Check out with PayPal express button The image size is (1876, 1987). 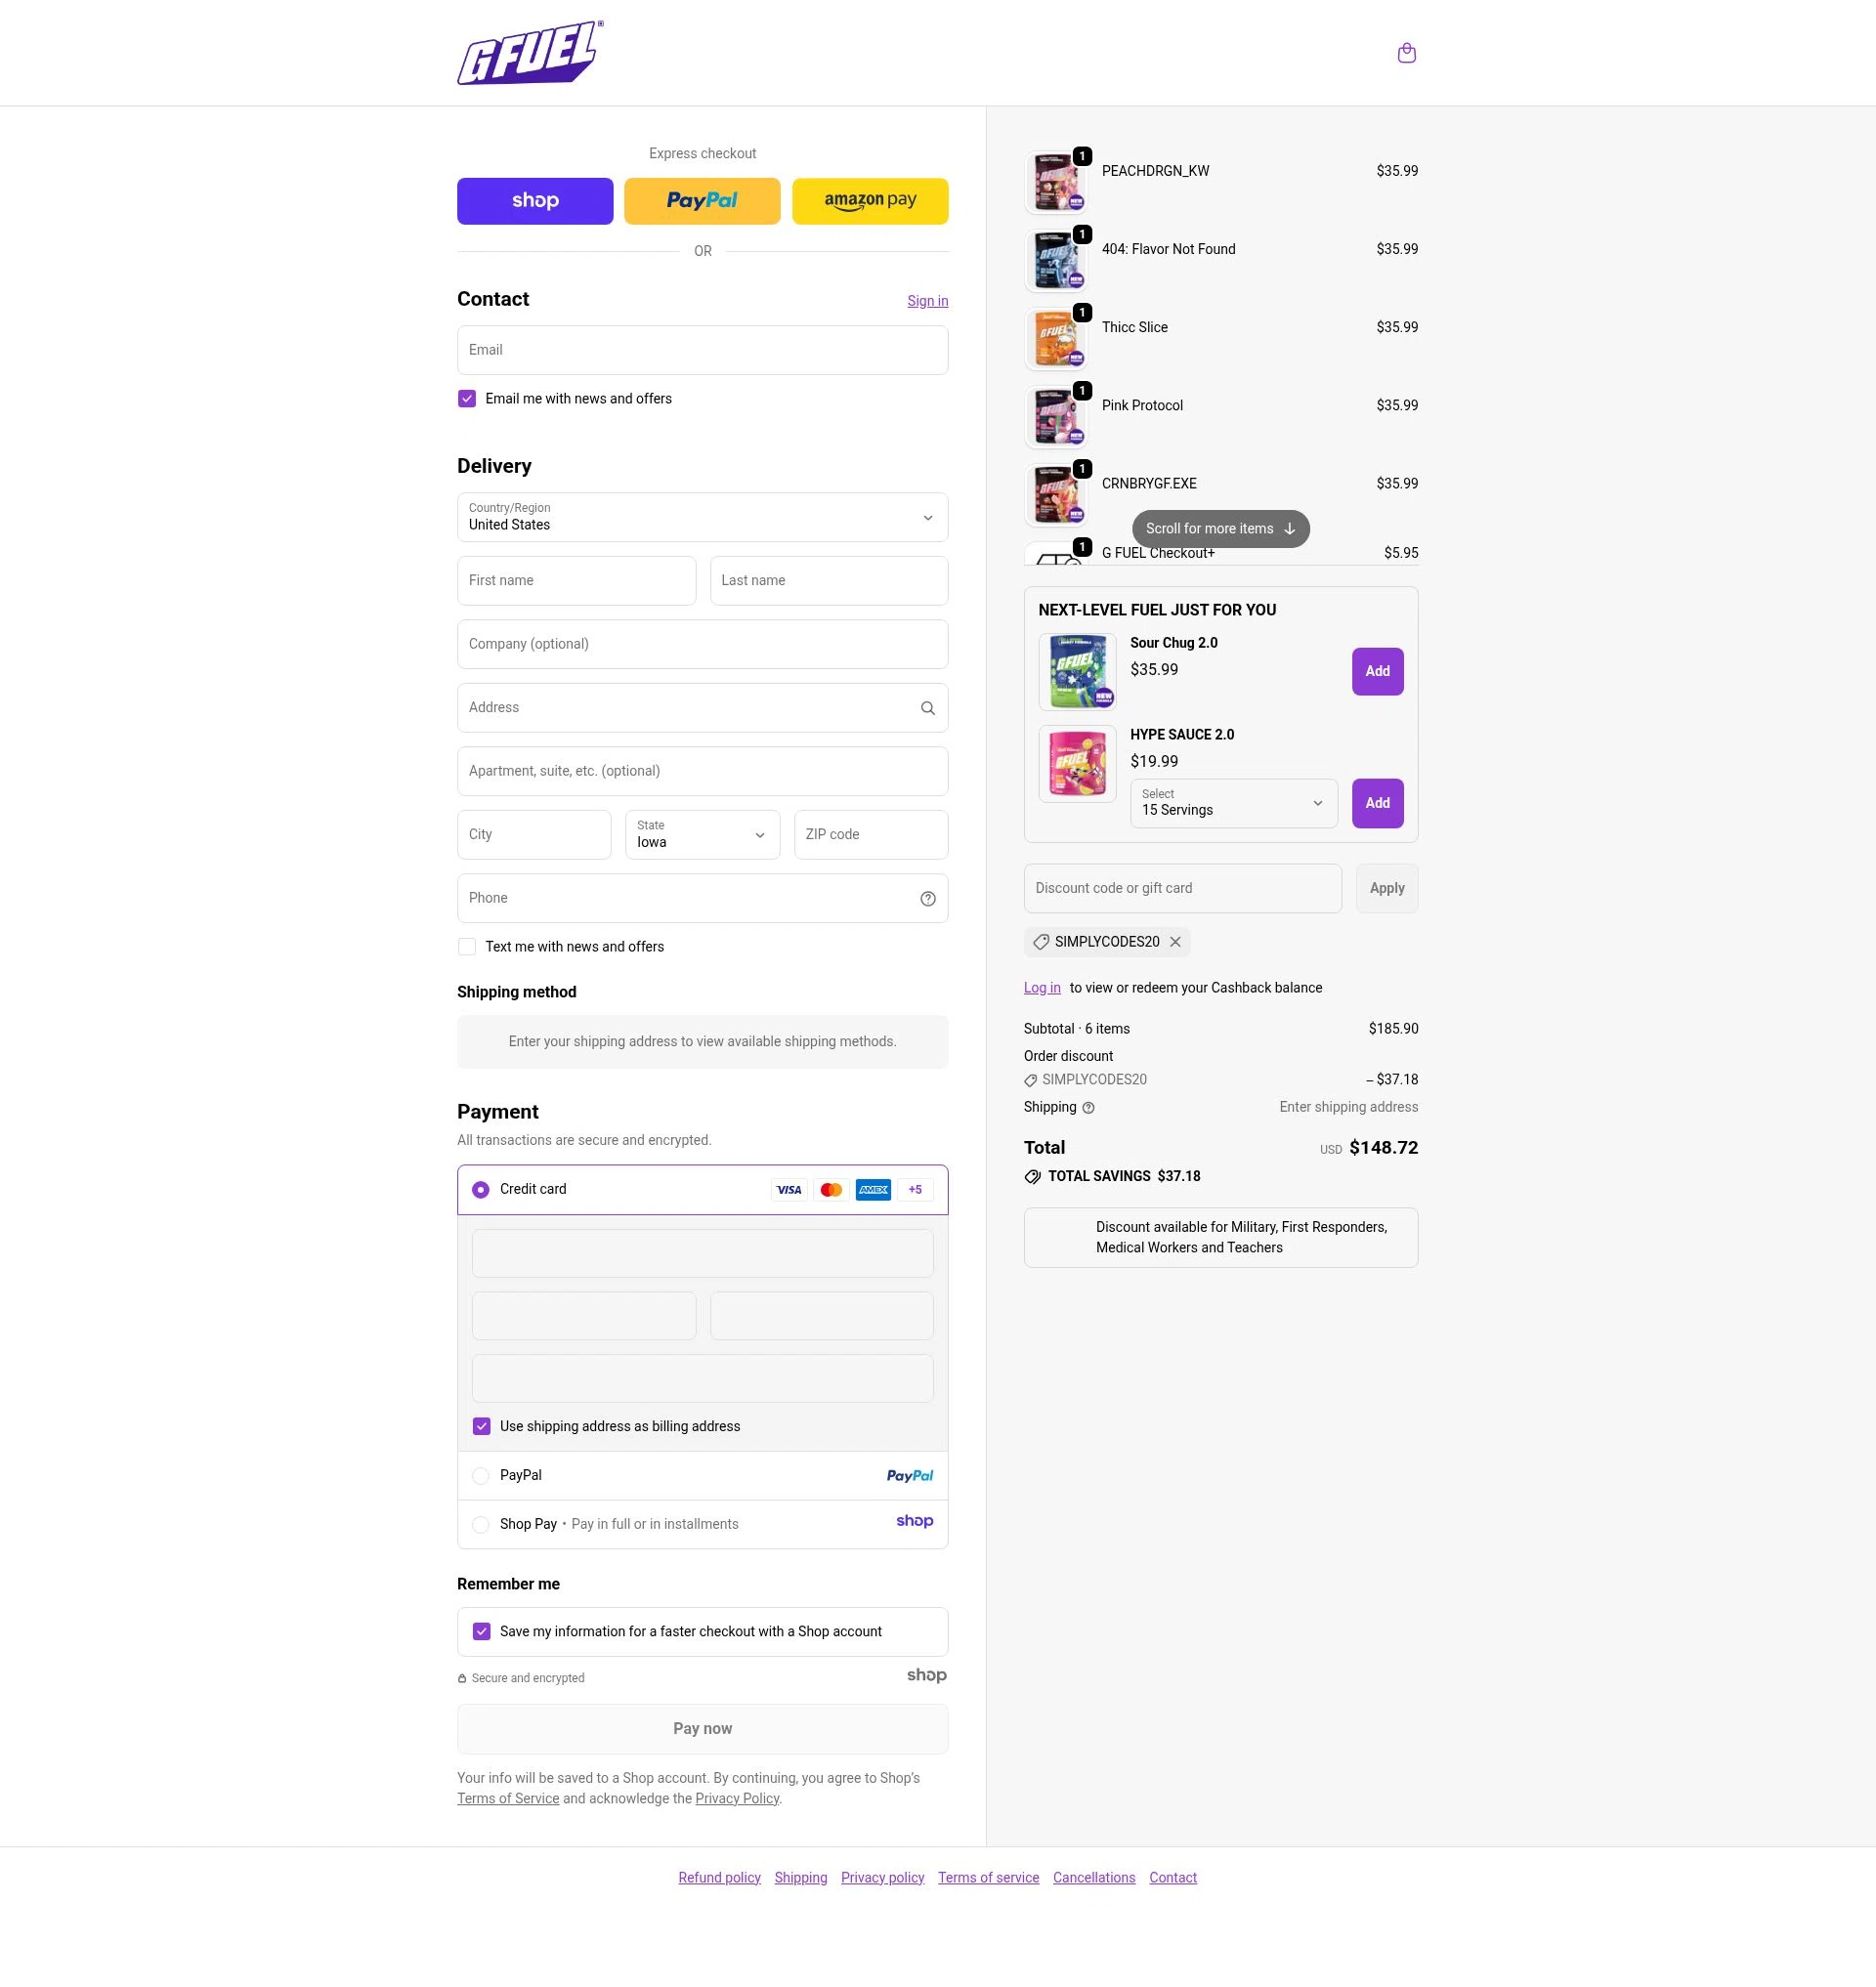click(701, 201)
